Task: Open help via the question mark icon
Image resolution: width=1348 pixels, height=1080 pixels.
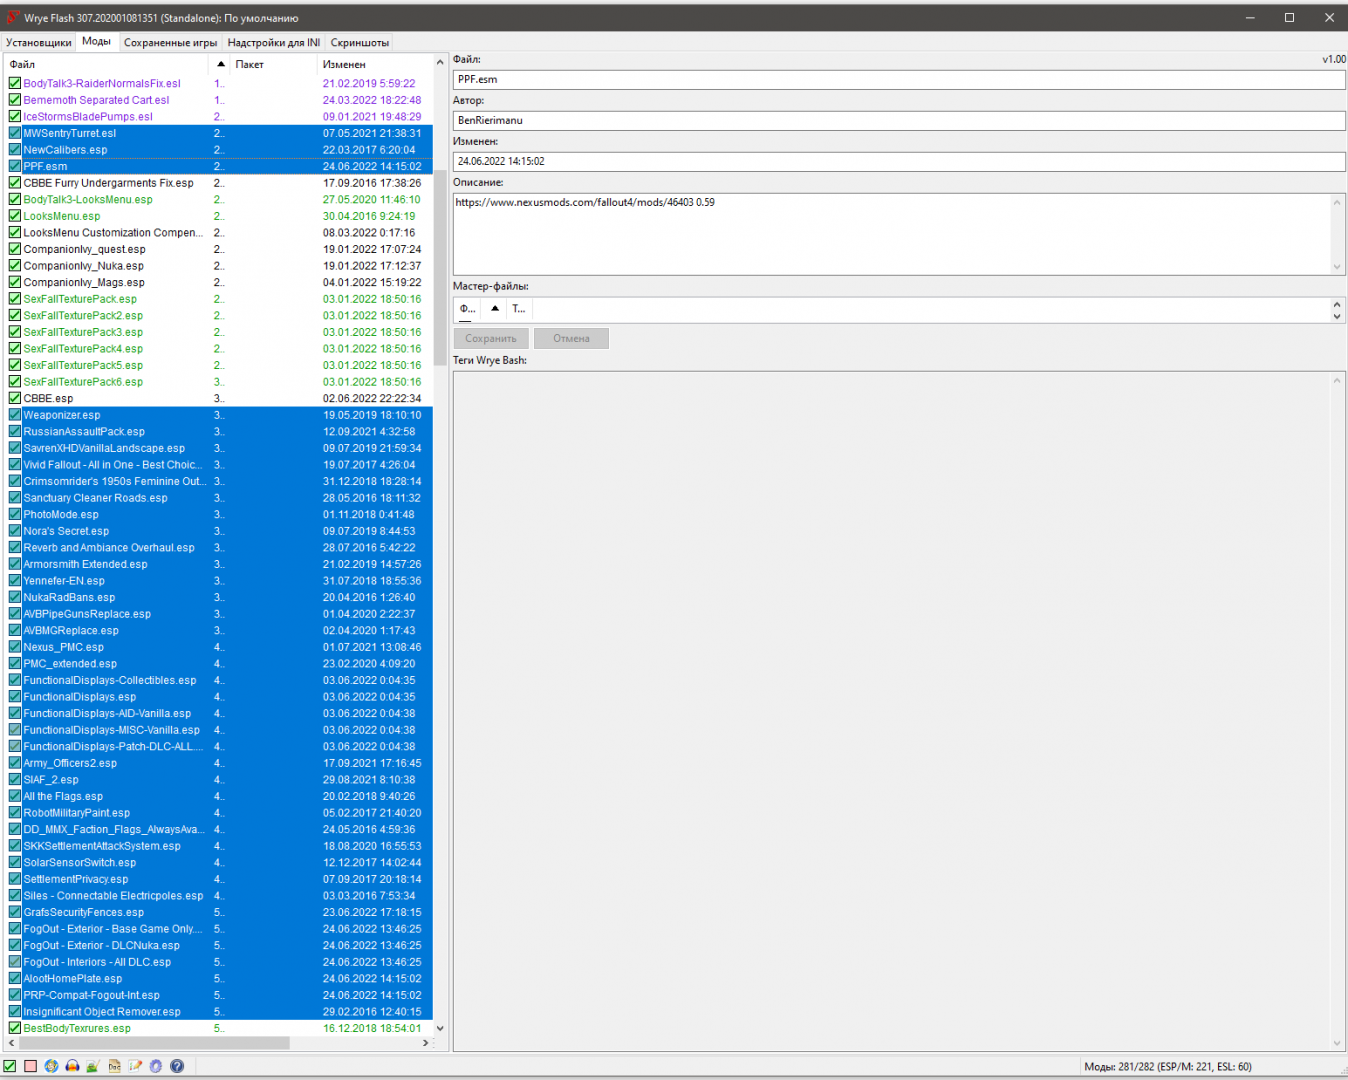Action: coord(177,1066)
